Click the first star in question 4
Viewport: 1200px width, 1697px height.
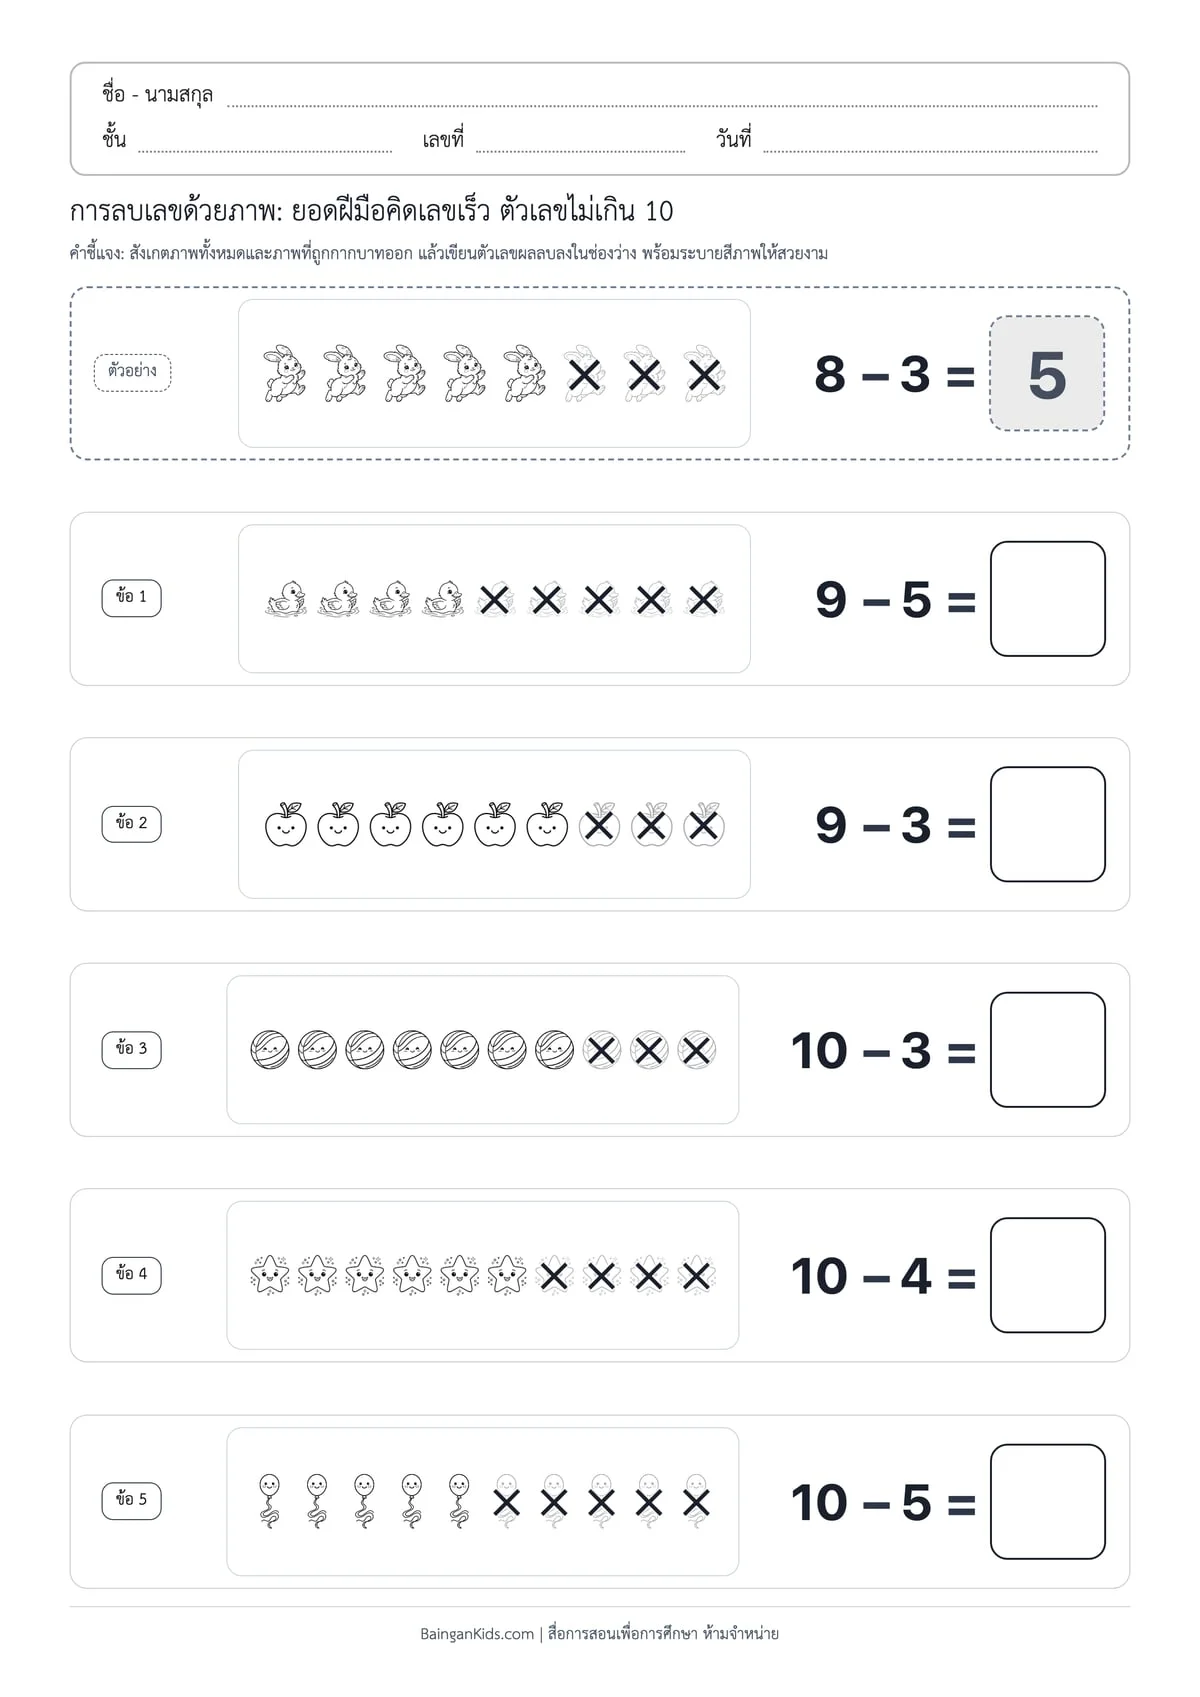point(270,1275)
